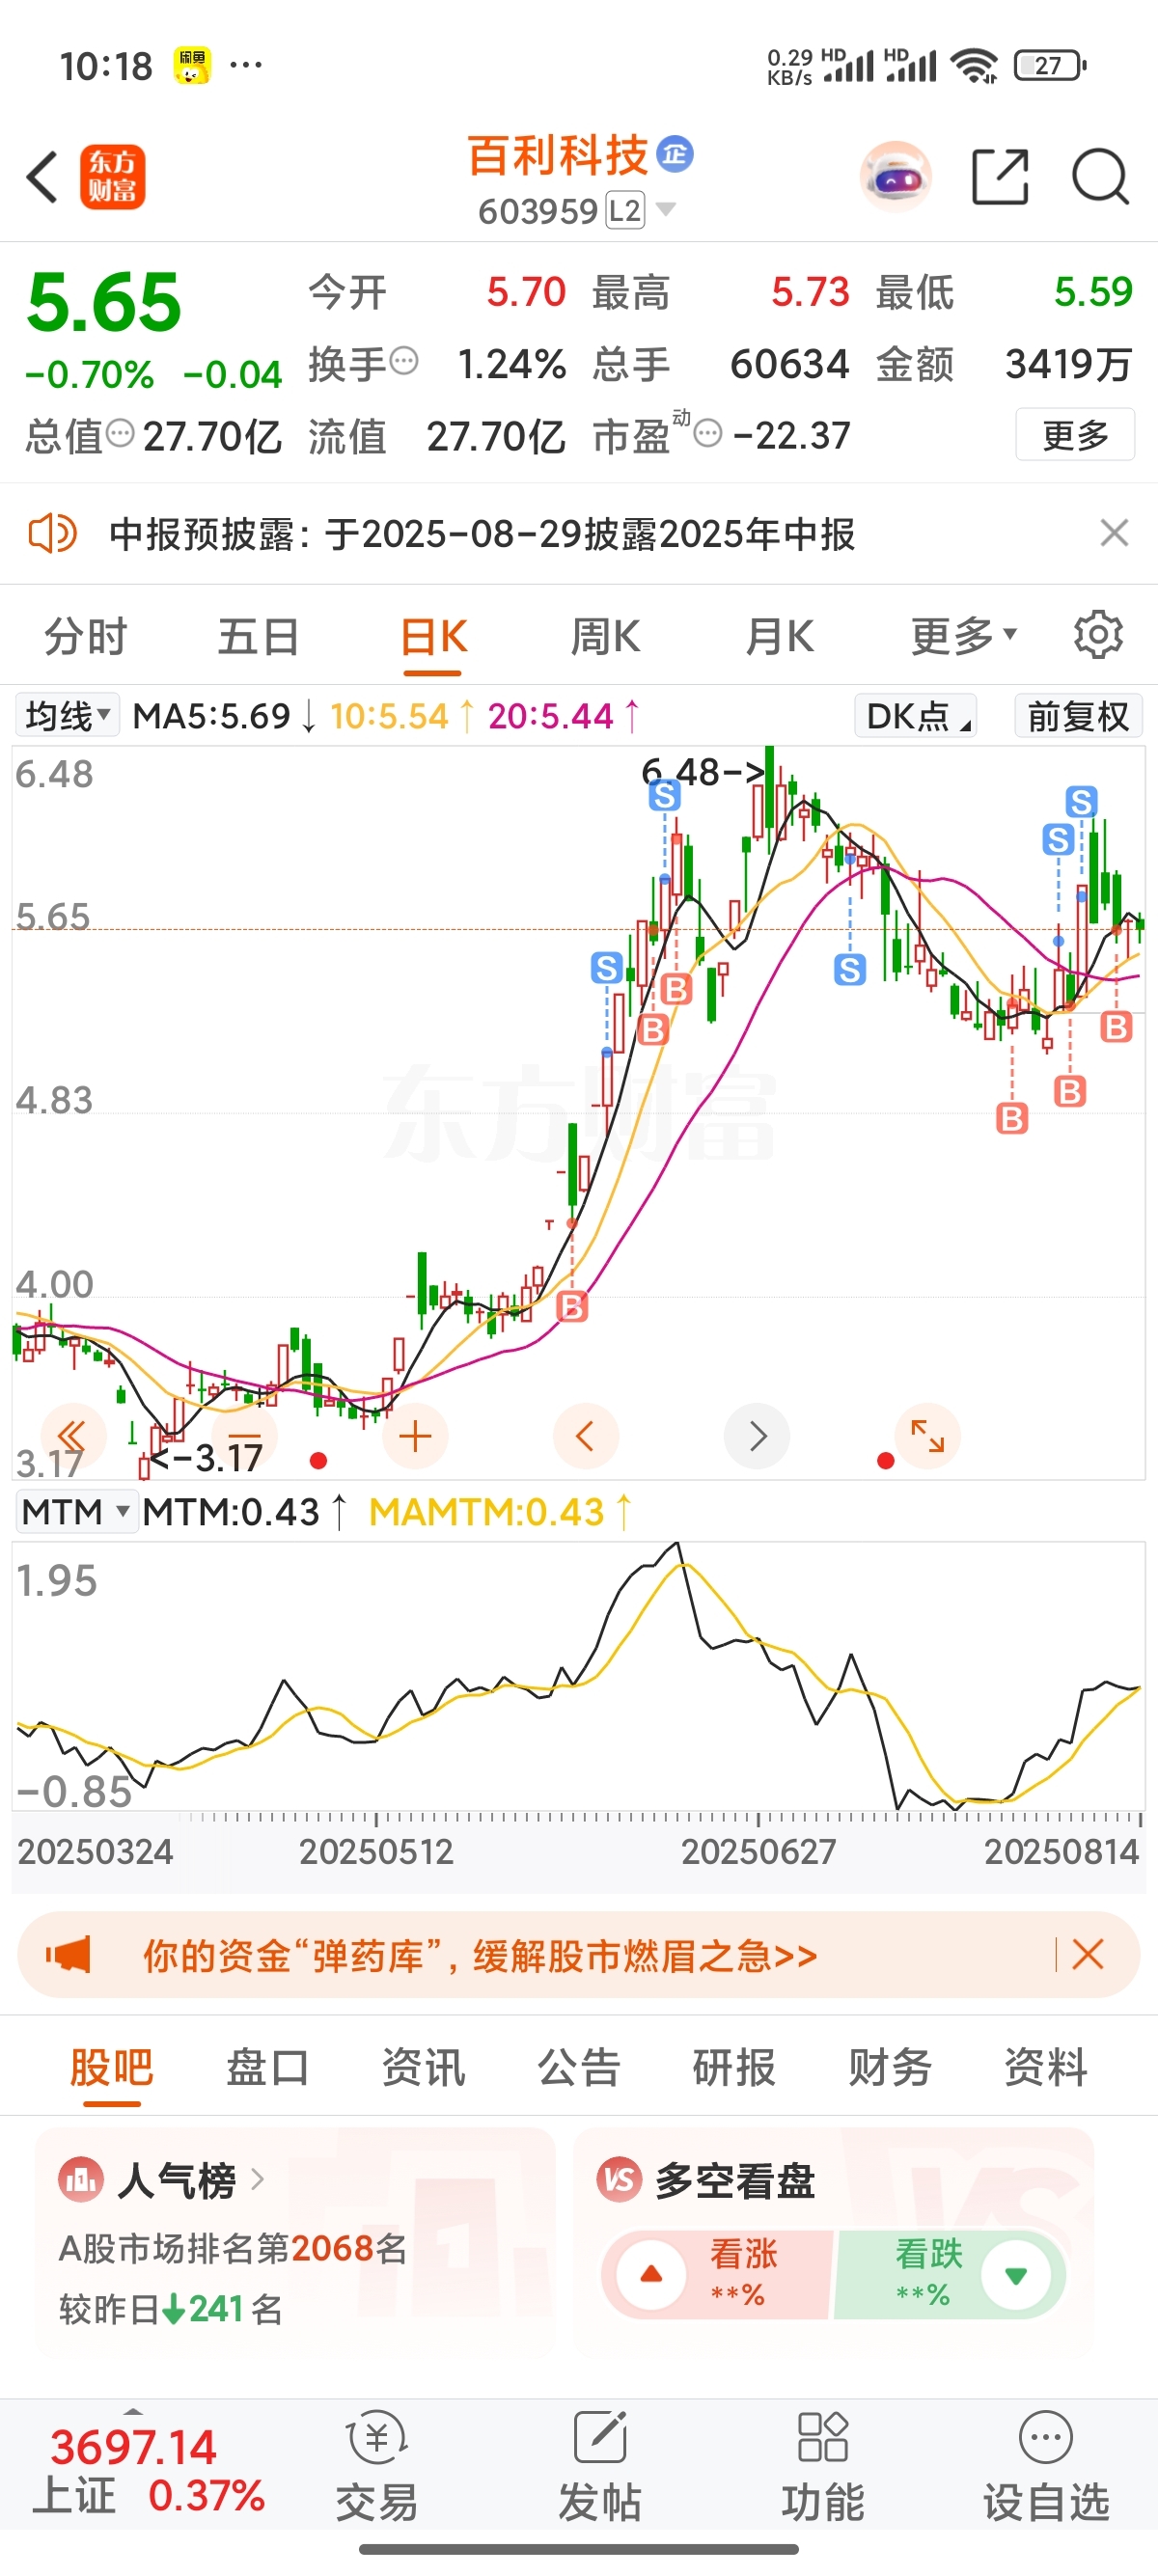Dismiss the 中报预披露 notice
This screenshot has width=1158, height=2576.
coord(1114,533)
